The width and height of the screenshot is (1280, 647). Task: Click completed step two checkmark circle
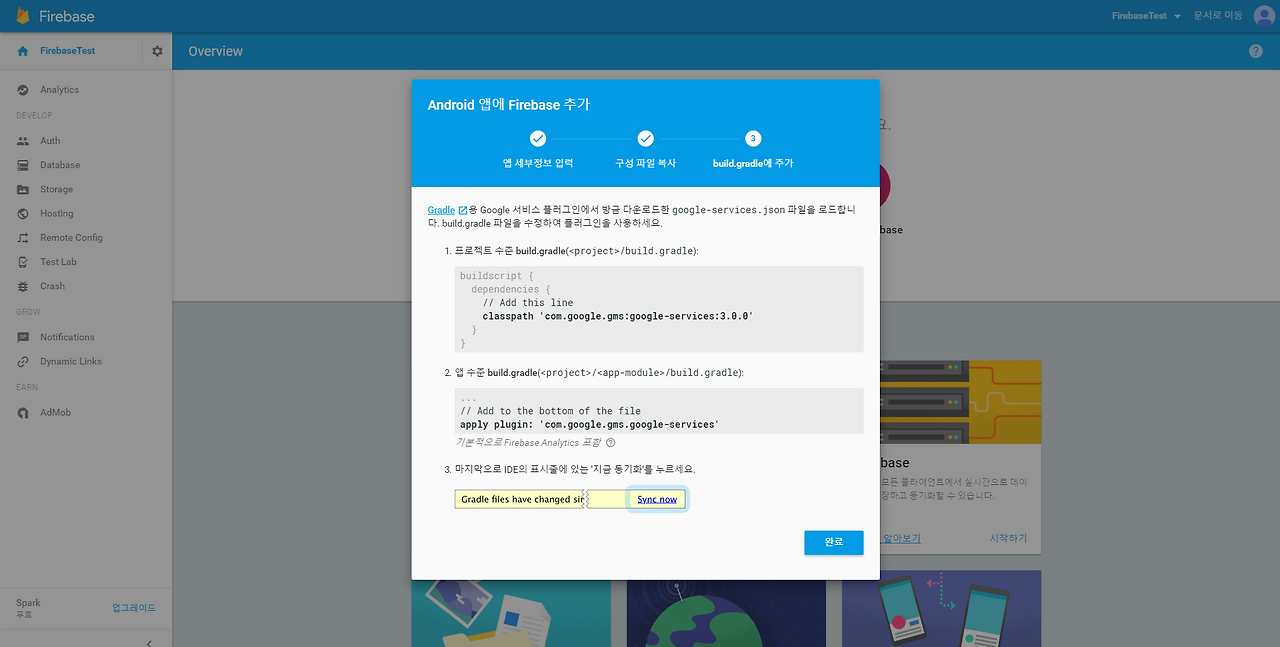tap(645, 138)
